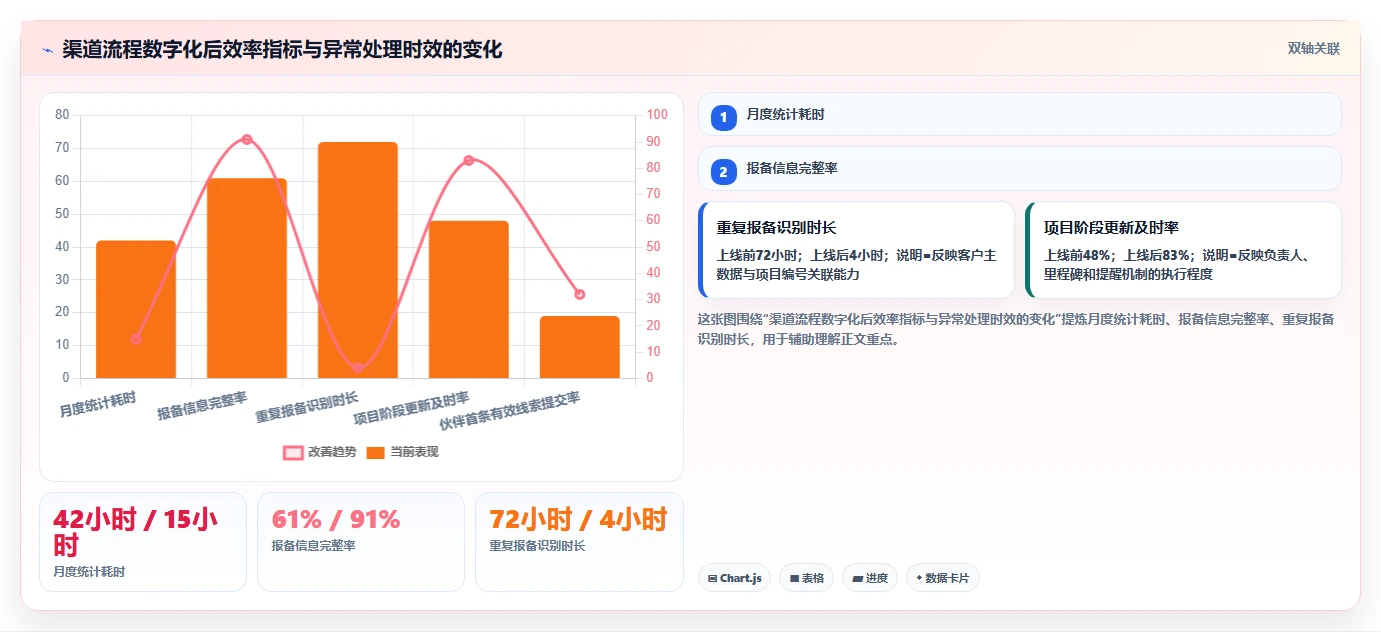The image size is (1381, 632).
Task: Toggle the 改善趋势 legend entry
Action: coord(320,452)
